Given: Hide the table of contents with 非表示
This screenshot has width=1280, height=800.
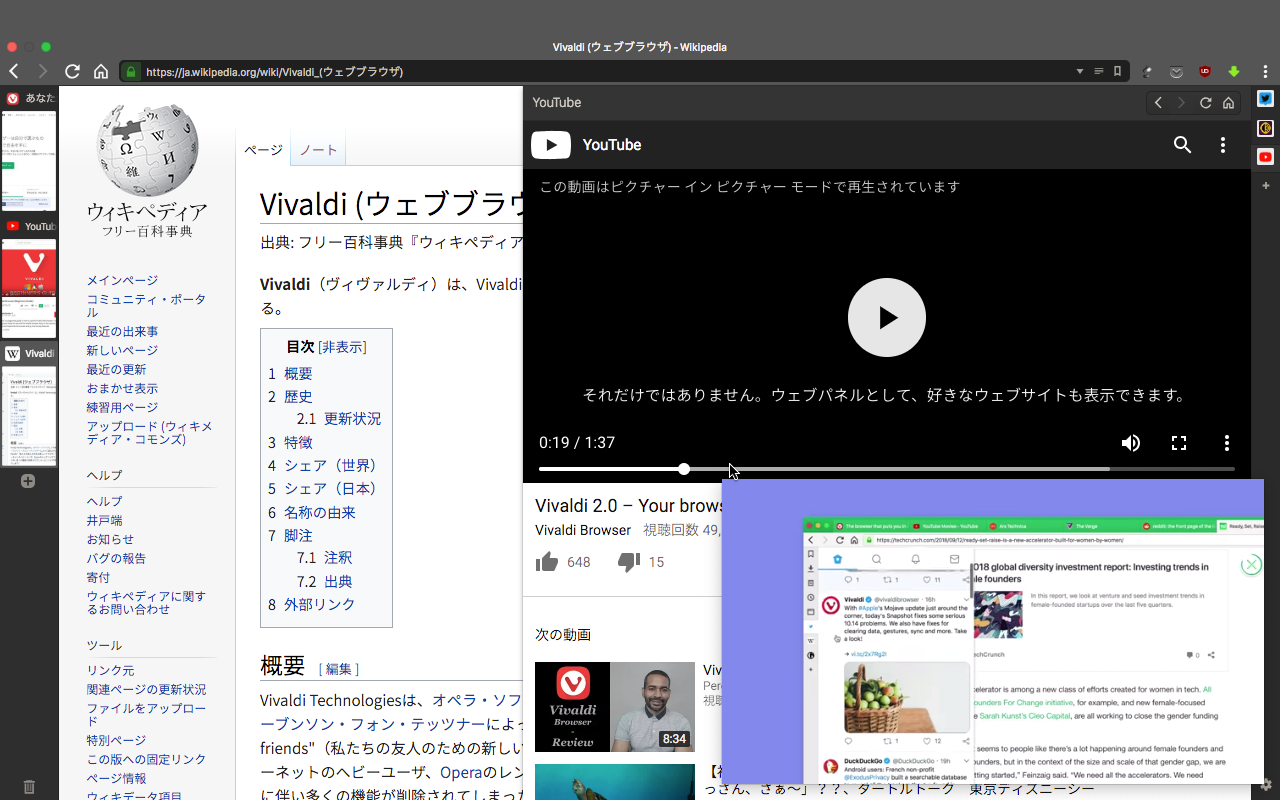Looking at the screenshot, I should pos(342,347).
